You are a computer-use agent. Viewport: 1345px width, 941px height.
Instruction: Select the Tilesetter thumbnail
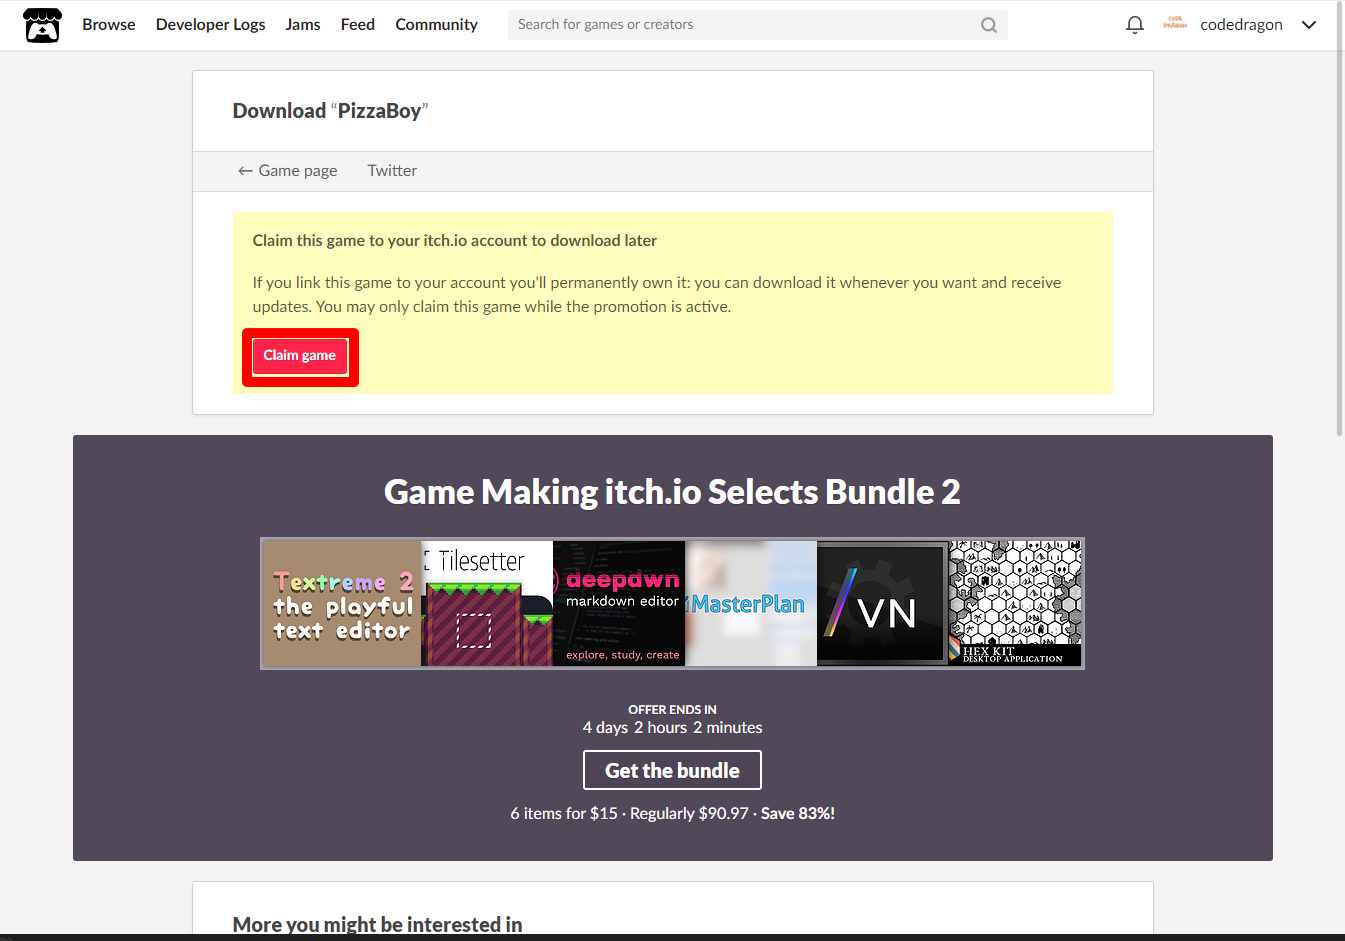(x=487, y=604)
